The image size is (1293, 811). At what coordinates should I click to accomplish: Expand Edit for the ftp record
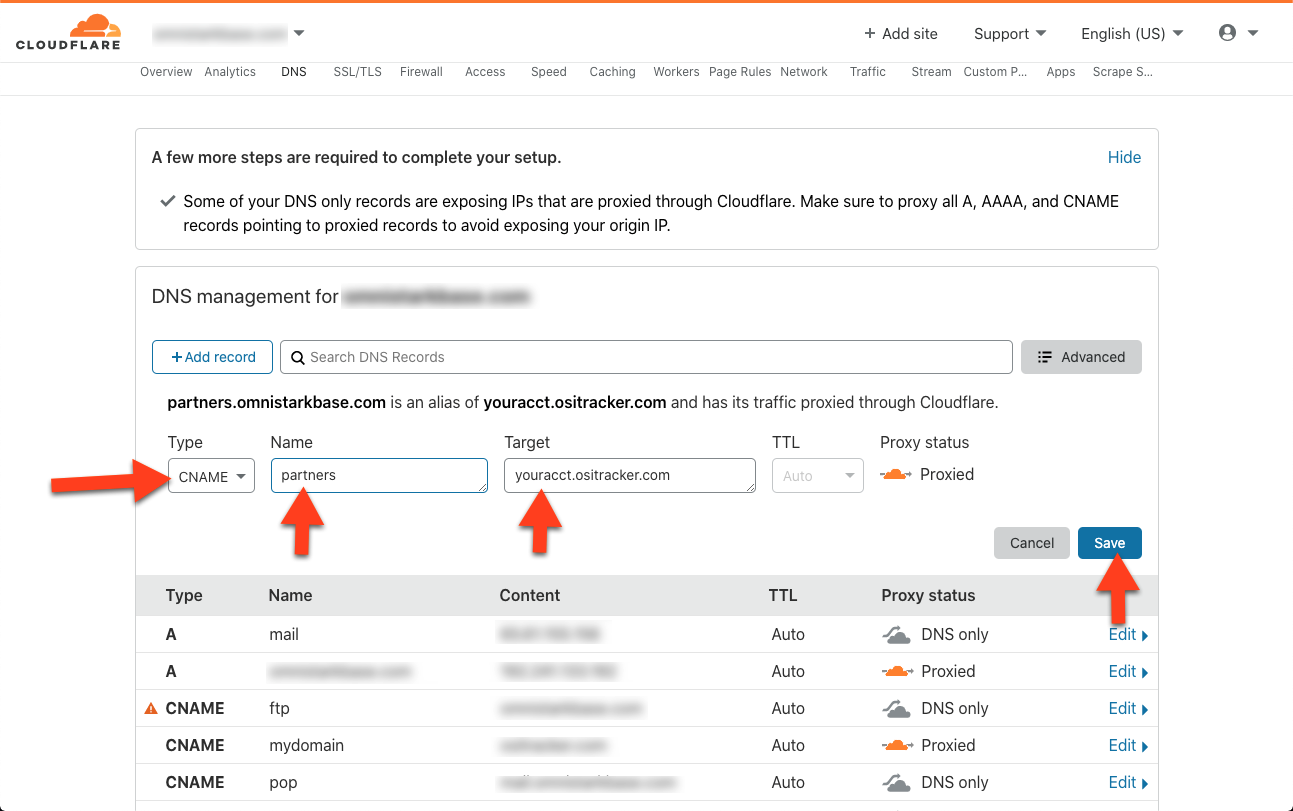pyautogui.click(x=1128, y=708)
